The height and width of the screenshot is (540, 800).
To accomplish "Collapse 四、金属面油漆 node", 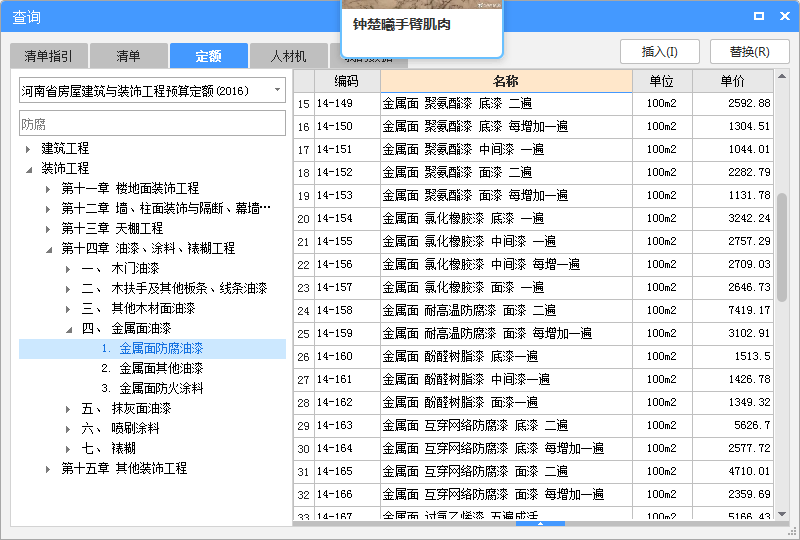I will click(x=68, y=329).
